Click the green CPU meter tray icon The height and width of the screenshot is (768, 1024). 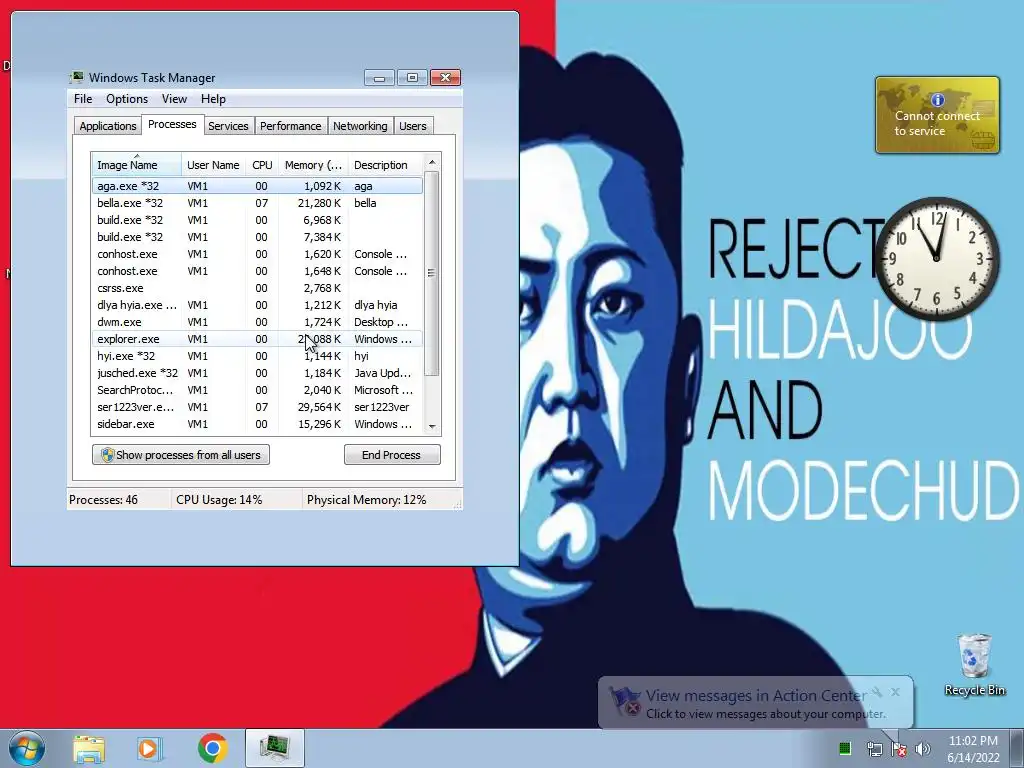845,748
